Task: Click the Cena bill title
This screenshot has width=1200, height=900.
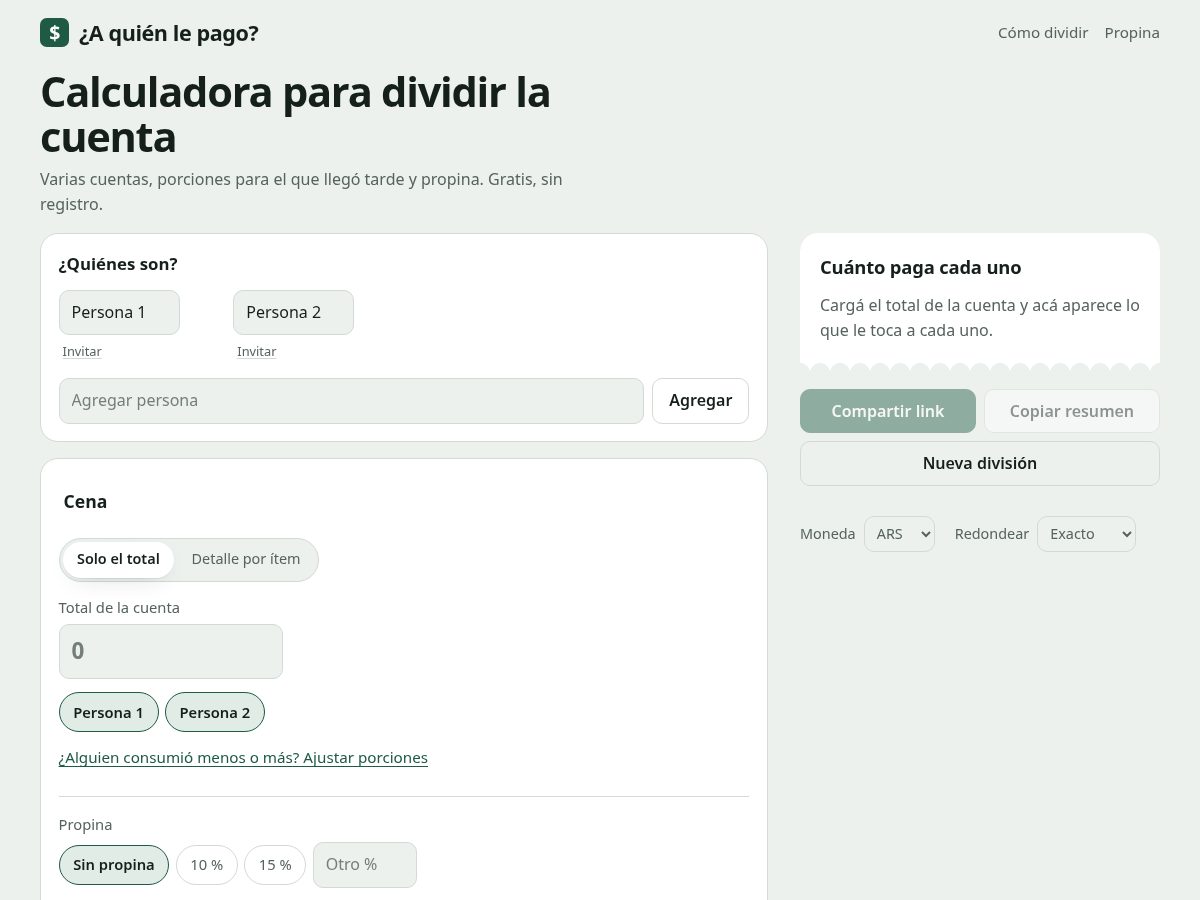Action: coord(85,502)
